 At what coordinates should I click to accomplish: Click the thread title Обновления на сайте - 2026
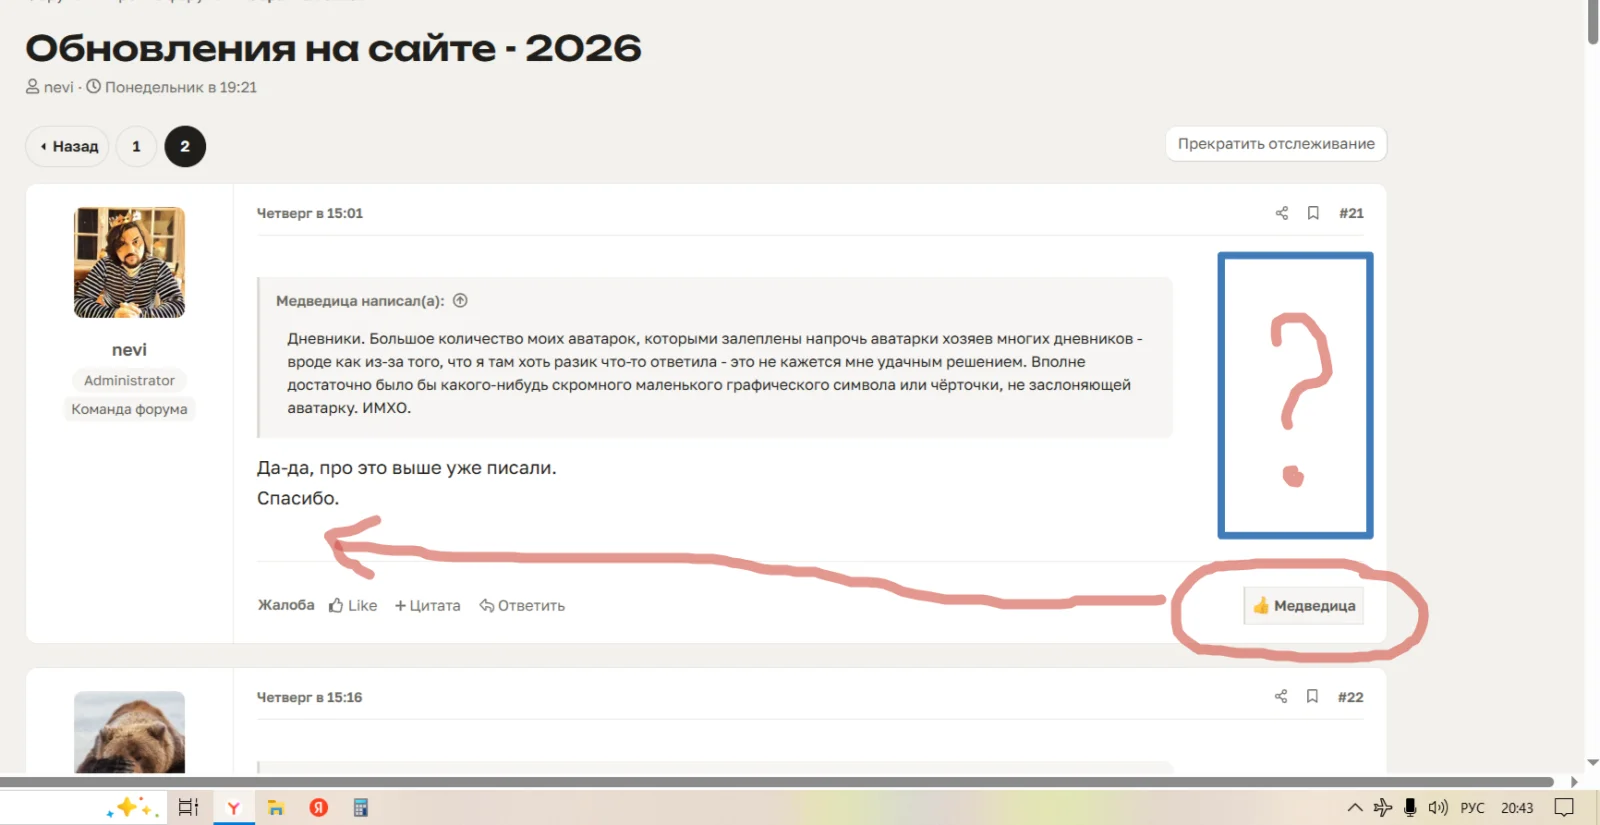[x=333, y=48]
